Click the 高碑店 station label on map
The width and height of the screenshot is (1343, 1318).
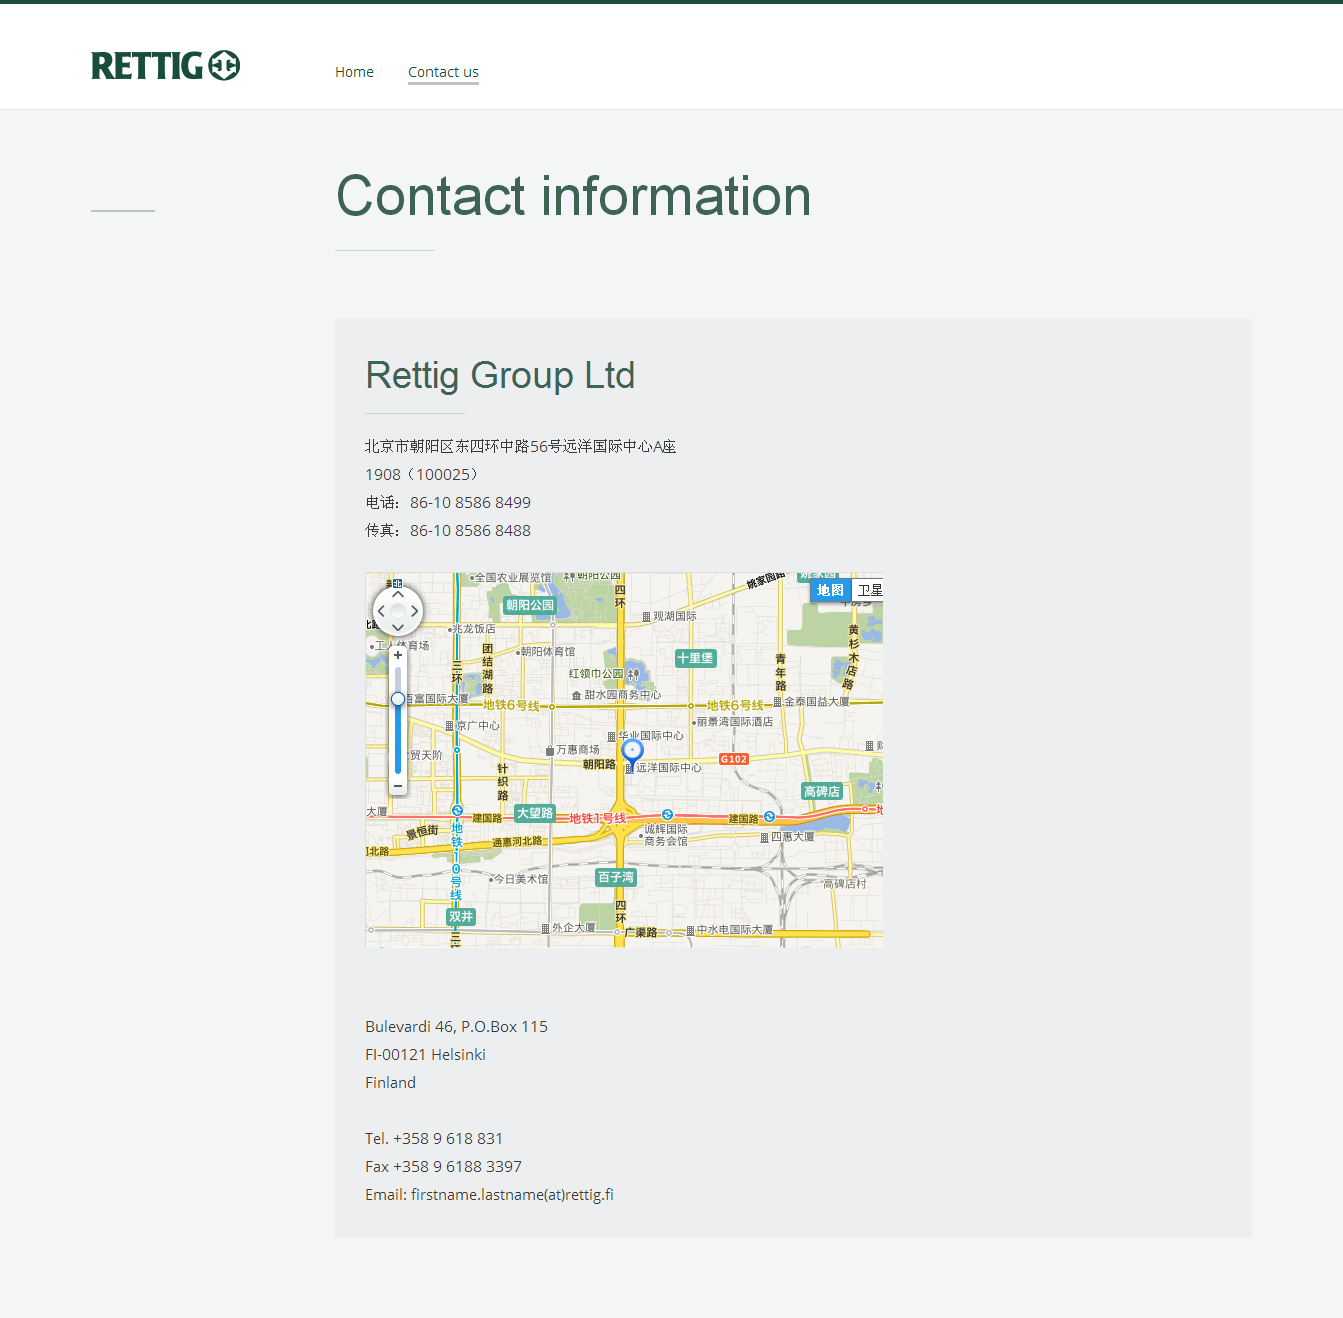[x=822, y=791]
